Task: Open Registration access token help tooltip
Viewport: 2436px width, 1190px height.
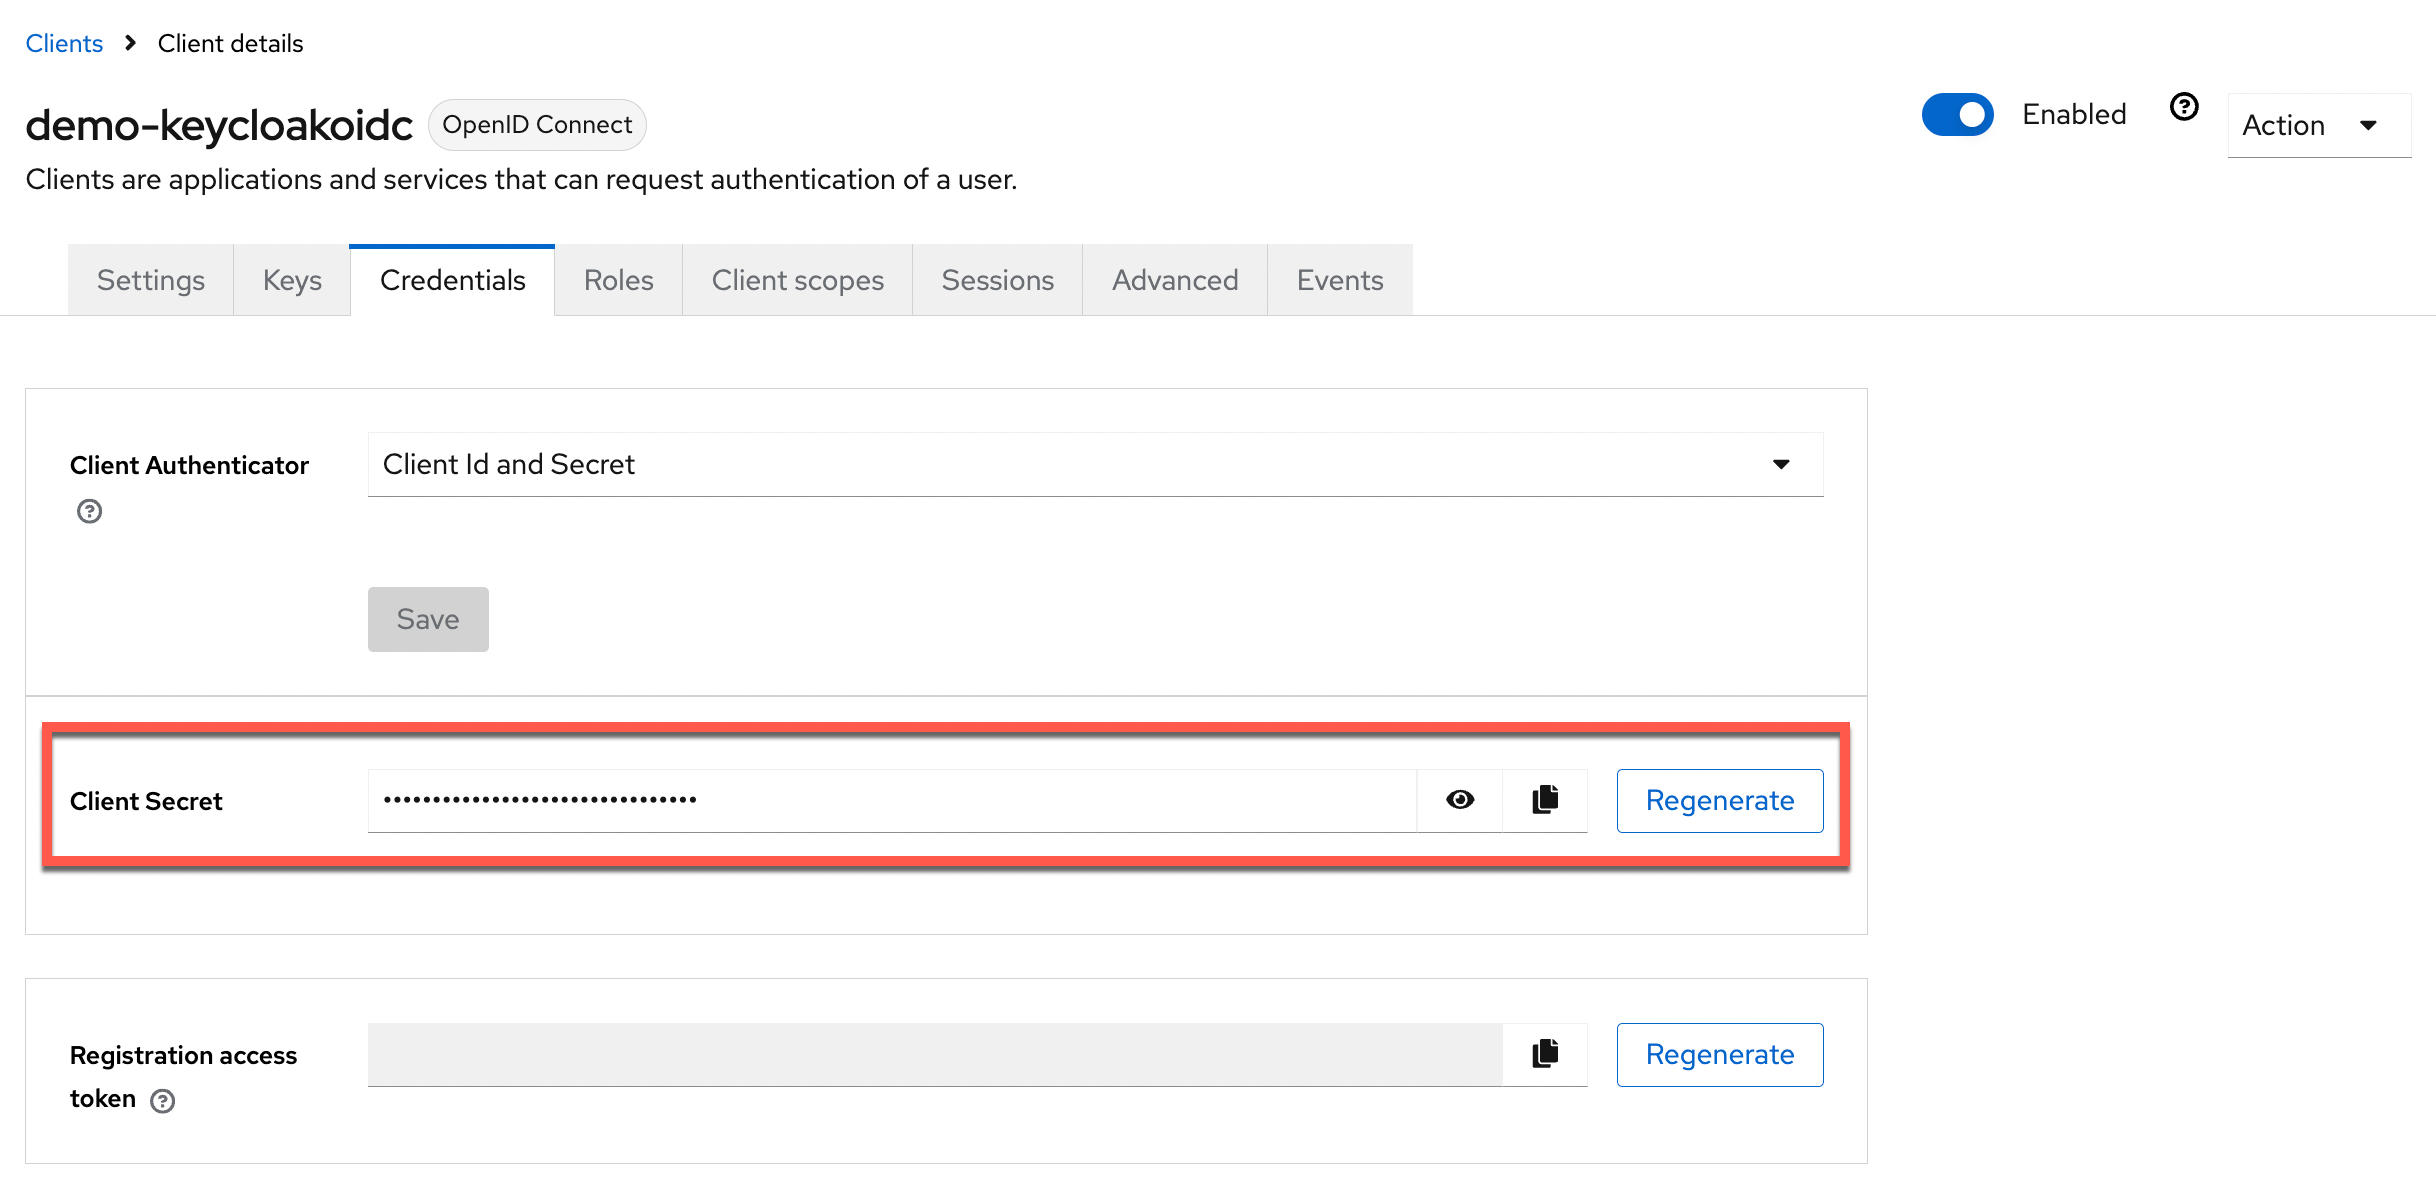Action: click(162, 1101)
